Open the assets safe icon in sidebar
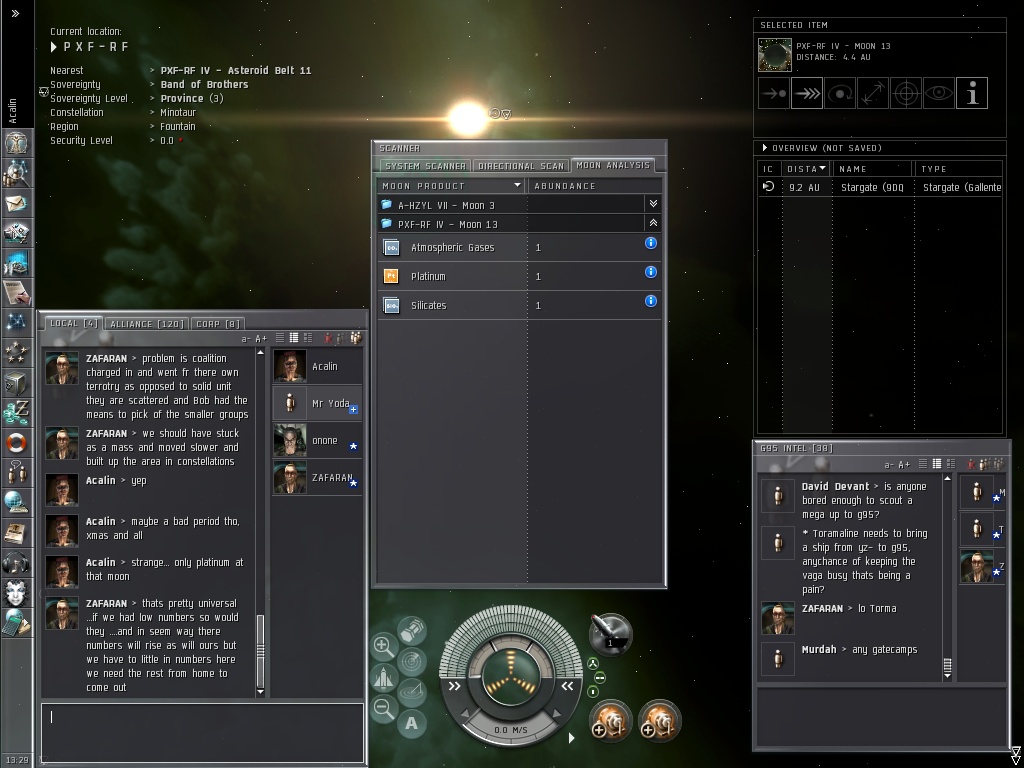The width and height of the screenshot is (1024, 768). coord(16,383)
